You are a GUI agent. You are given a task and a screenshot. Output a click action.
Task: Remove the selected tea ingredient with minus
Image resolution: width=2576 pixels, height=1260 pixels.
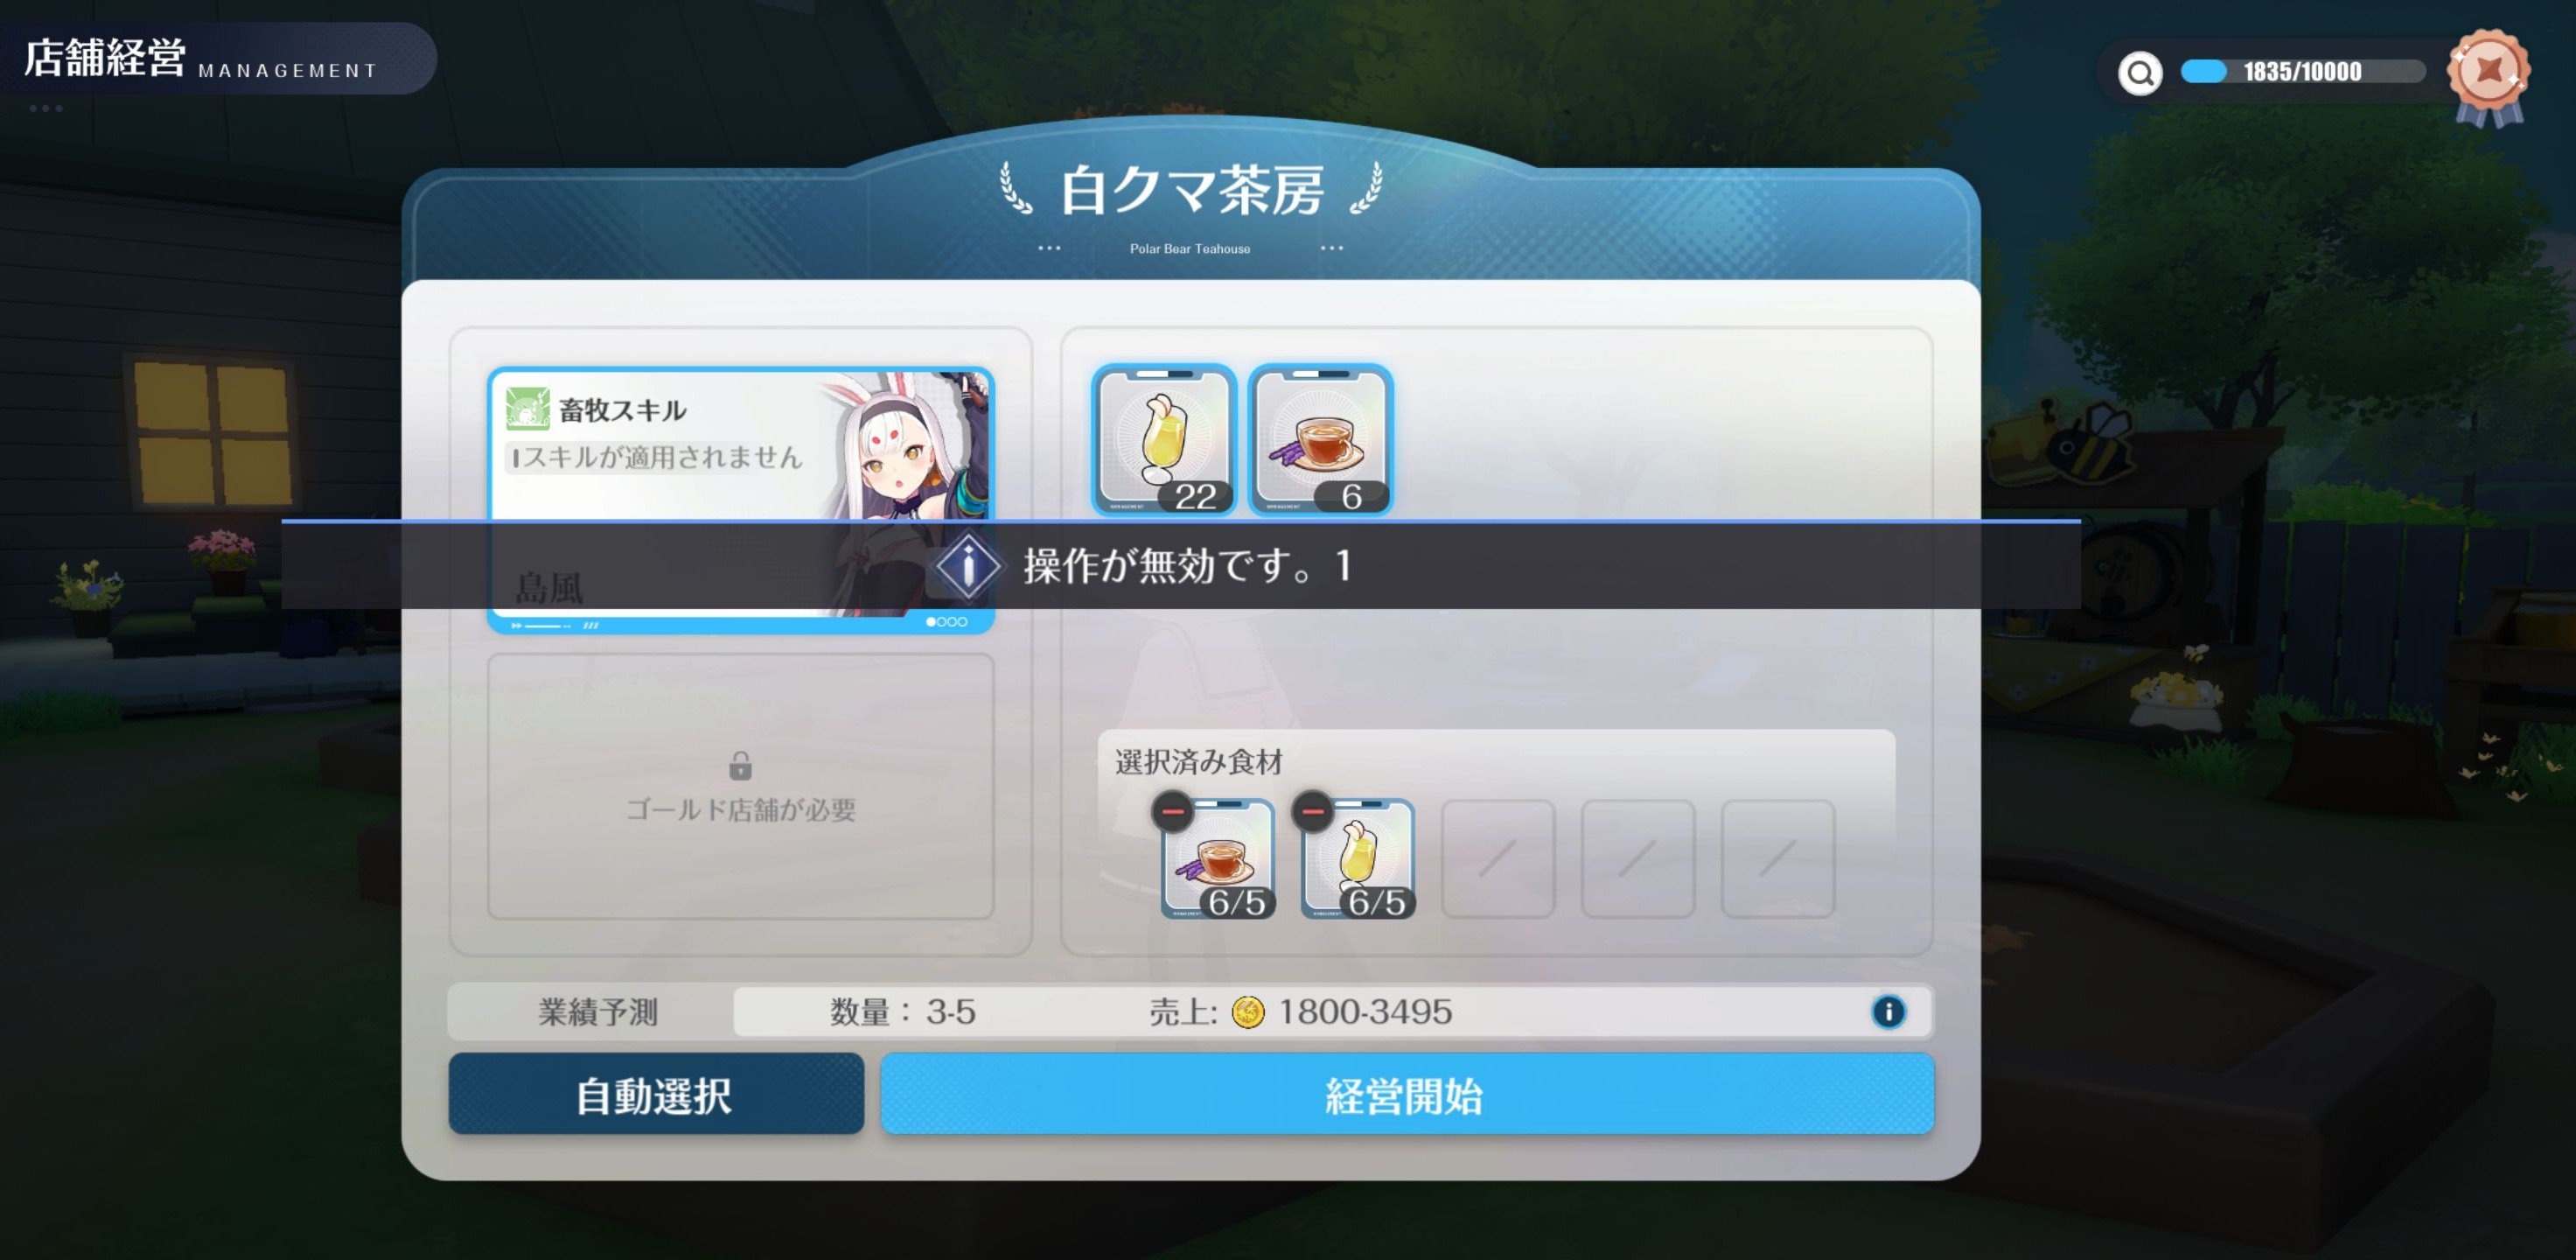(1172, 811)
